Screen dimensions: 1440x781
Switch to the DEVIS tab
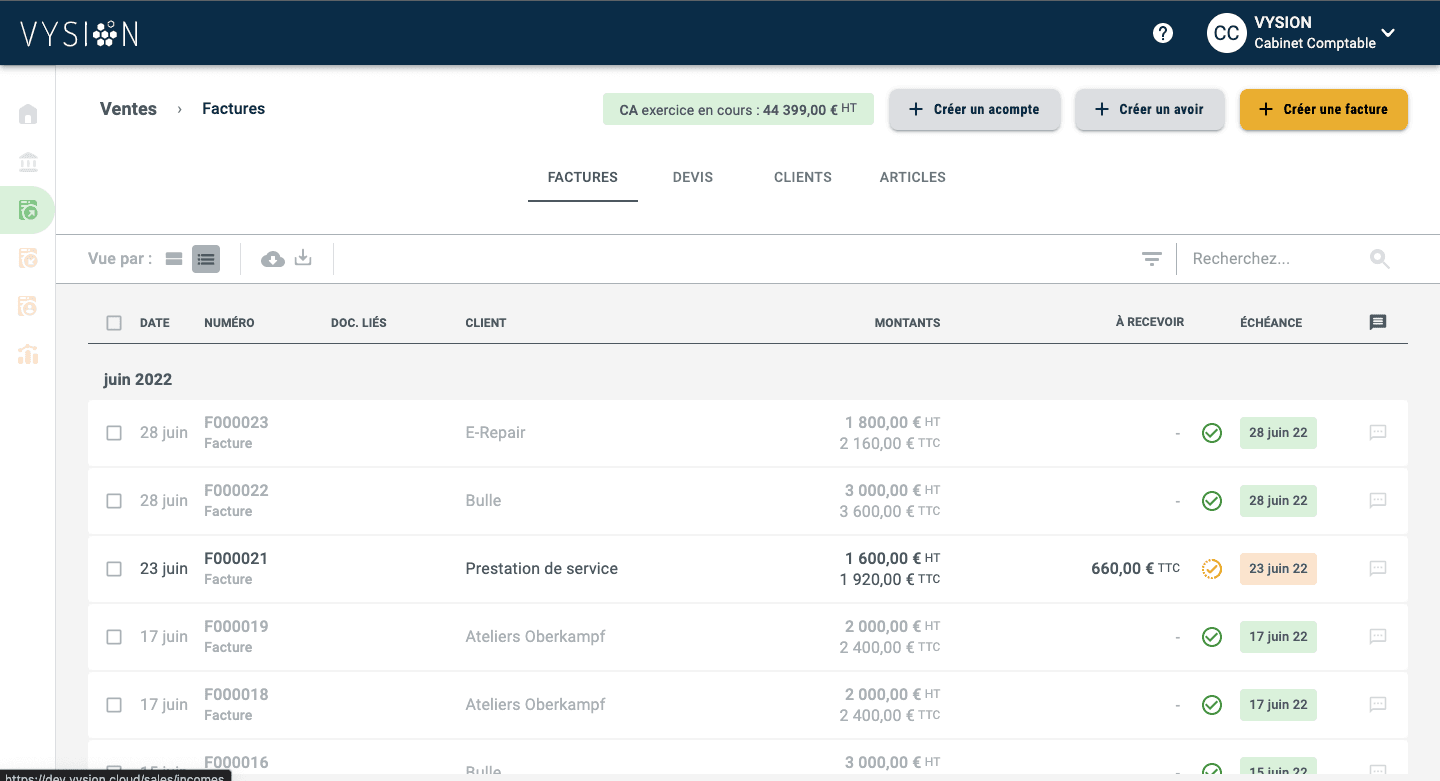click(693, 177)
